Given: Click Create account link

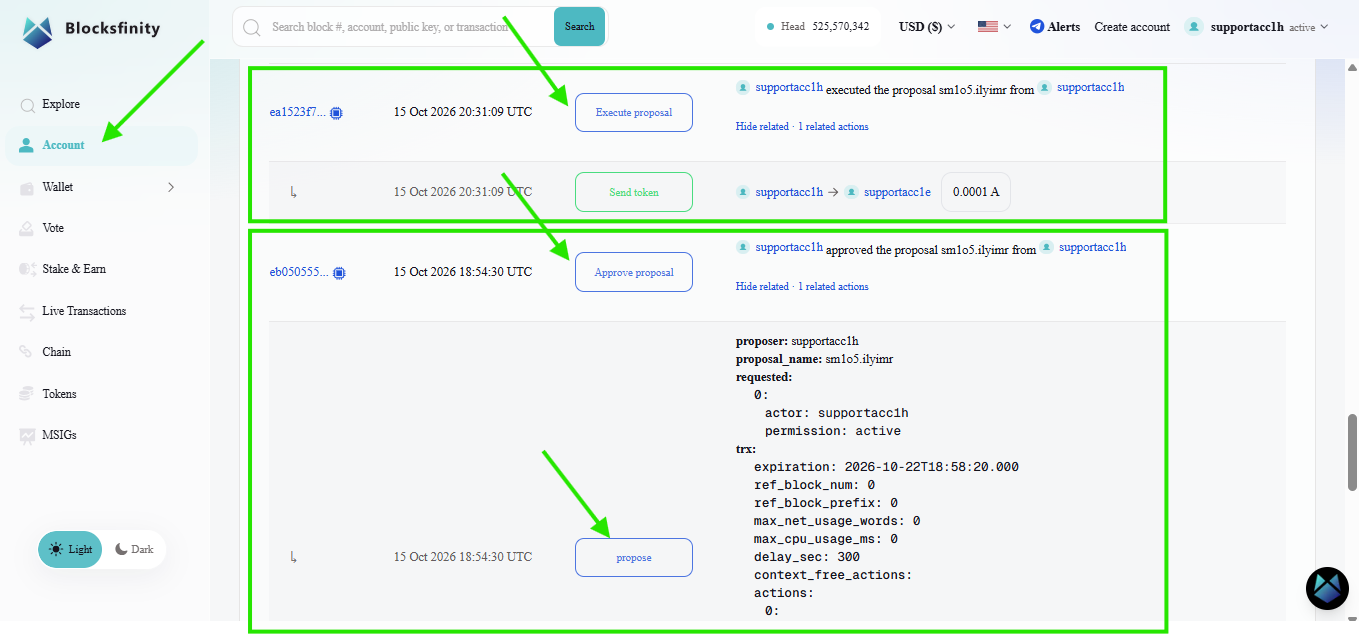Looking at the screenshot, I should click(x=1132, y=27).
